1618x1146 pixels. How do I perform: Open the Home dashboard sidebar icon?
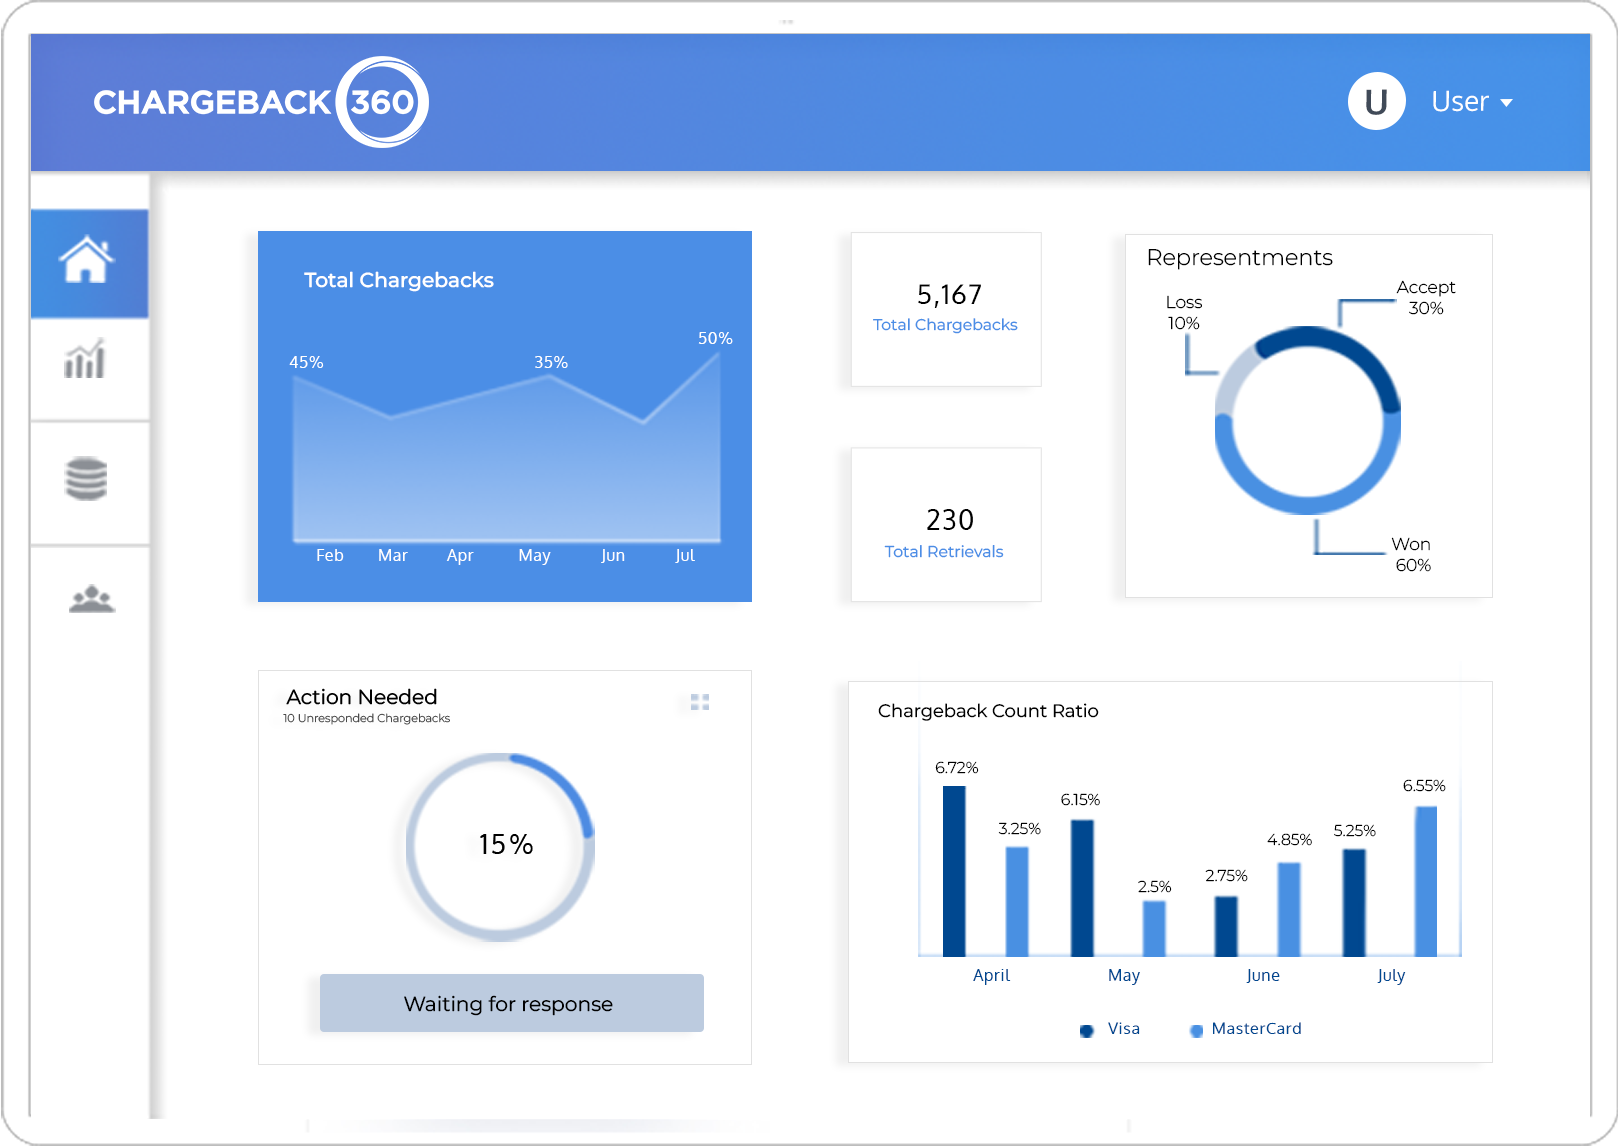88,262
